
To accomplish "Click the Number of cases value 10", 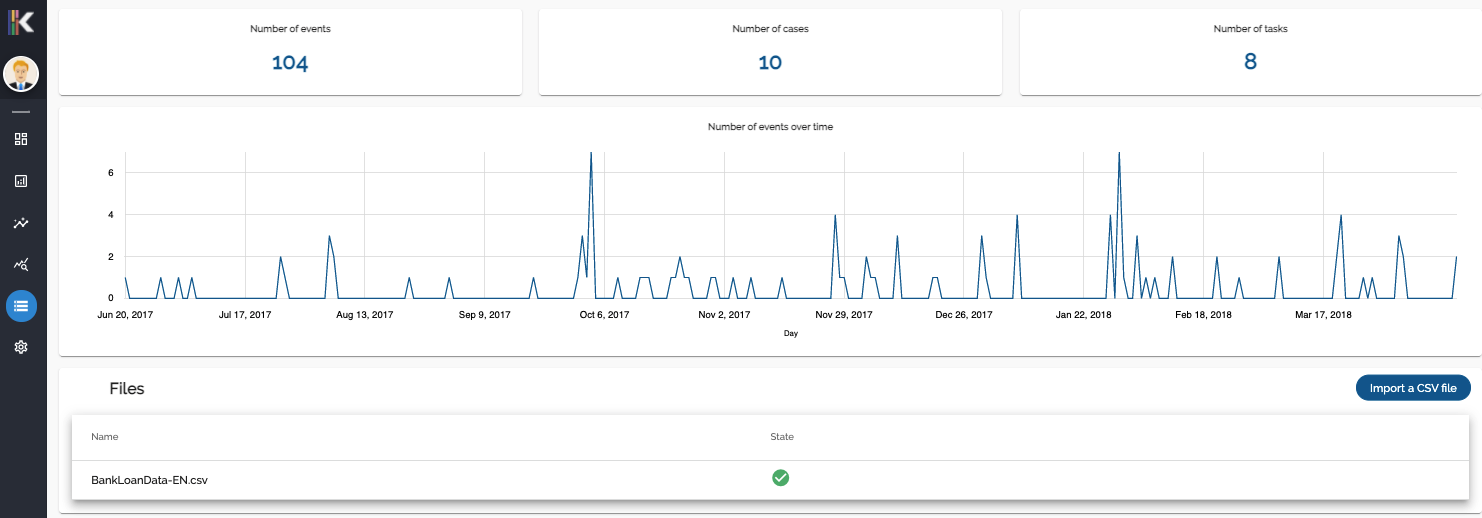I will click(x=770, y=62).
